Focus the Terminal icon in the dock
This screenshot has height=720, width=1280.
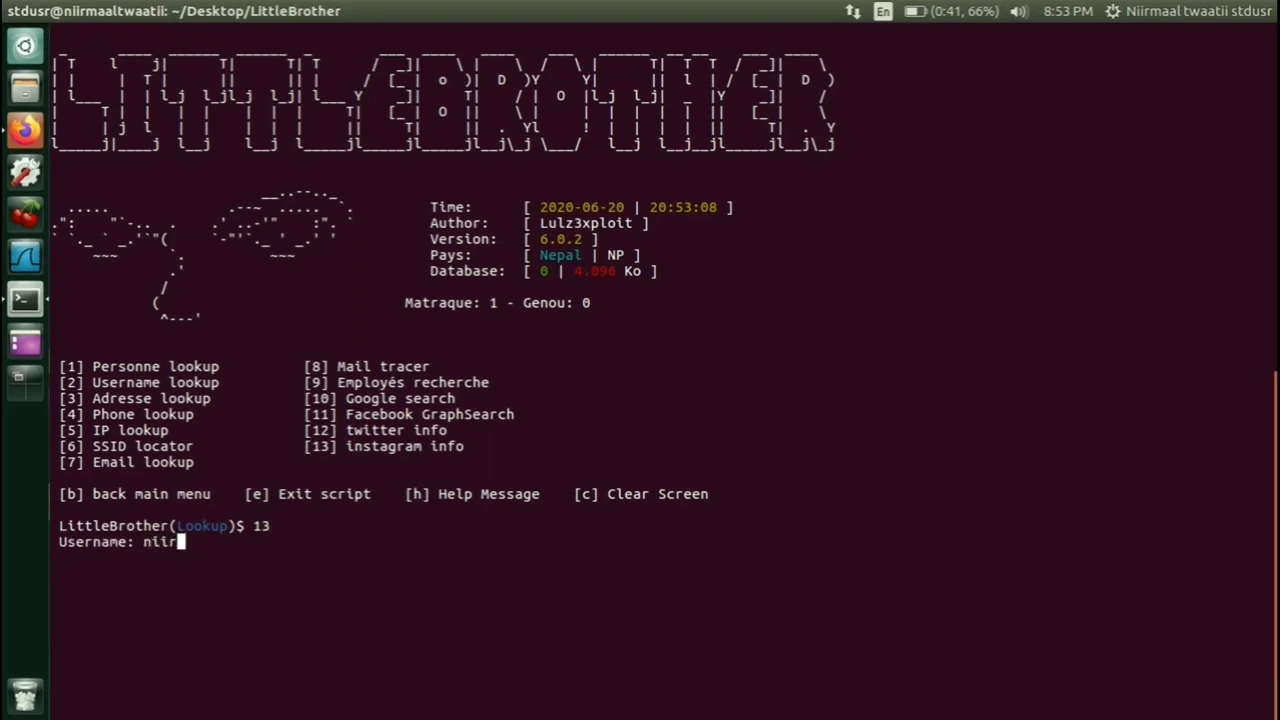click(25, 298)
